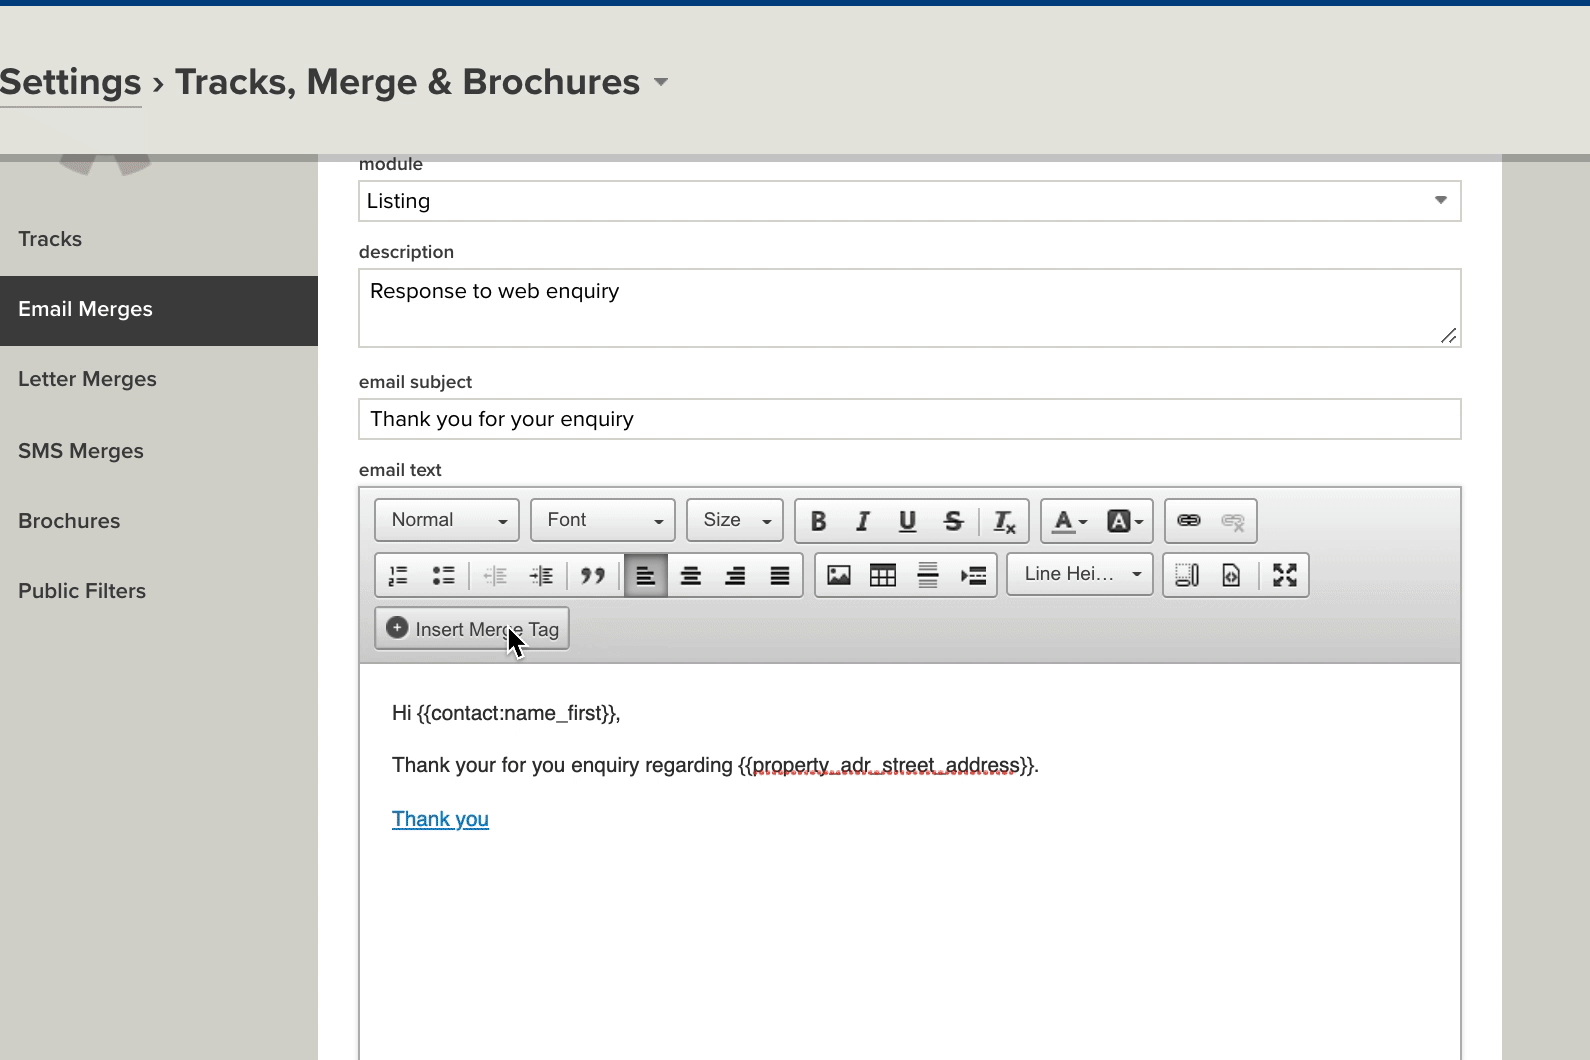This screenshot has height=1060, width=1590.
Task: View the document source
Action: point(1231,575)
